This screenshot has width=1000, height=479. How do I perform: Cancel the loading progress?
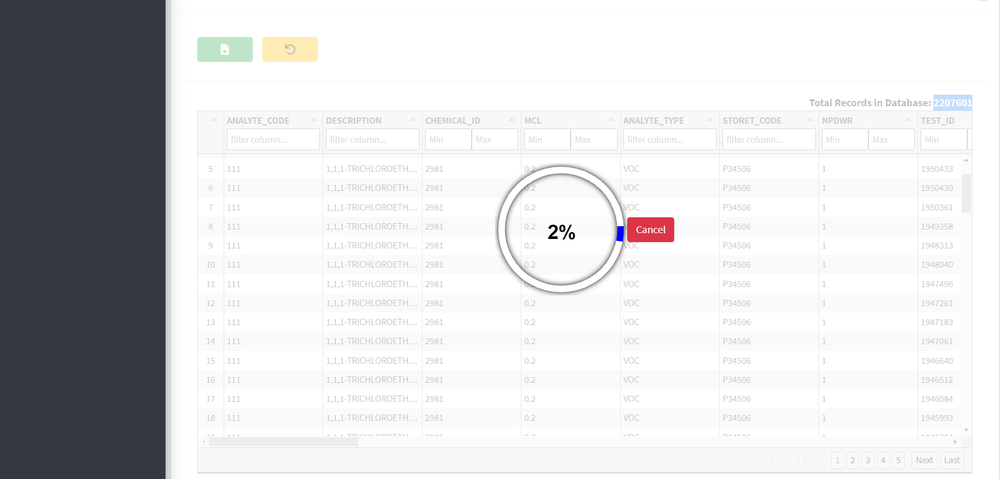(650, 230)
